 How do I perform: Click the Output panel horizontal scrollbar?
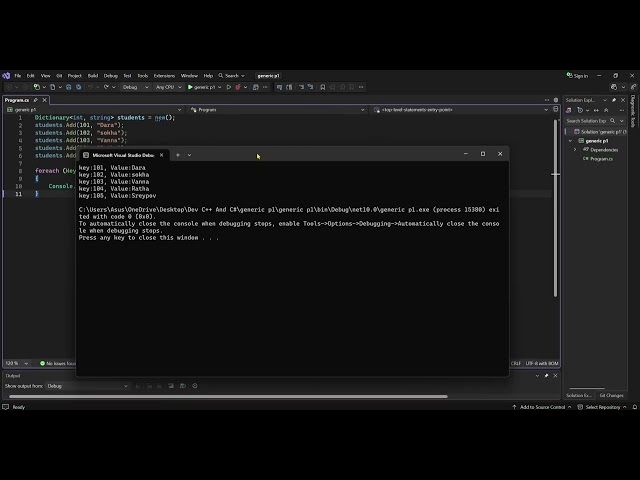click(x=228, y=396)
